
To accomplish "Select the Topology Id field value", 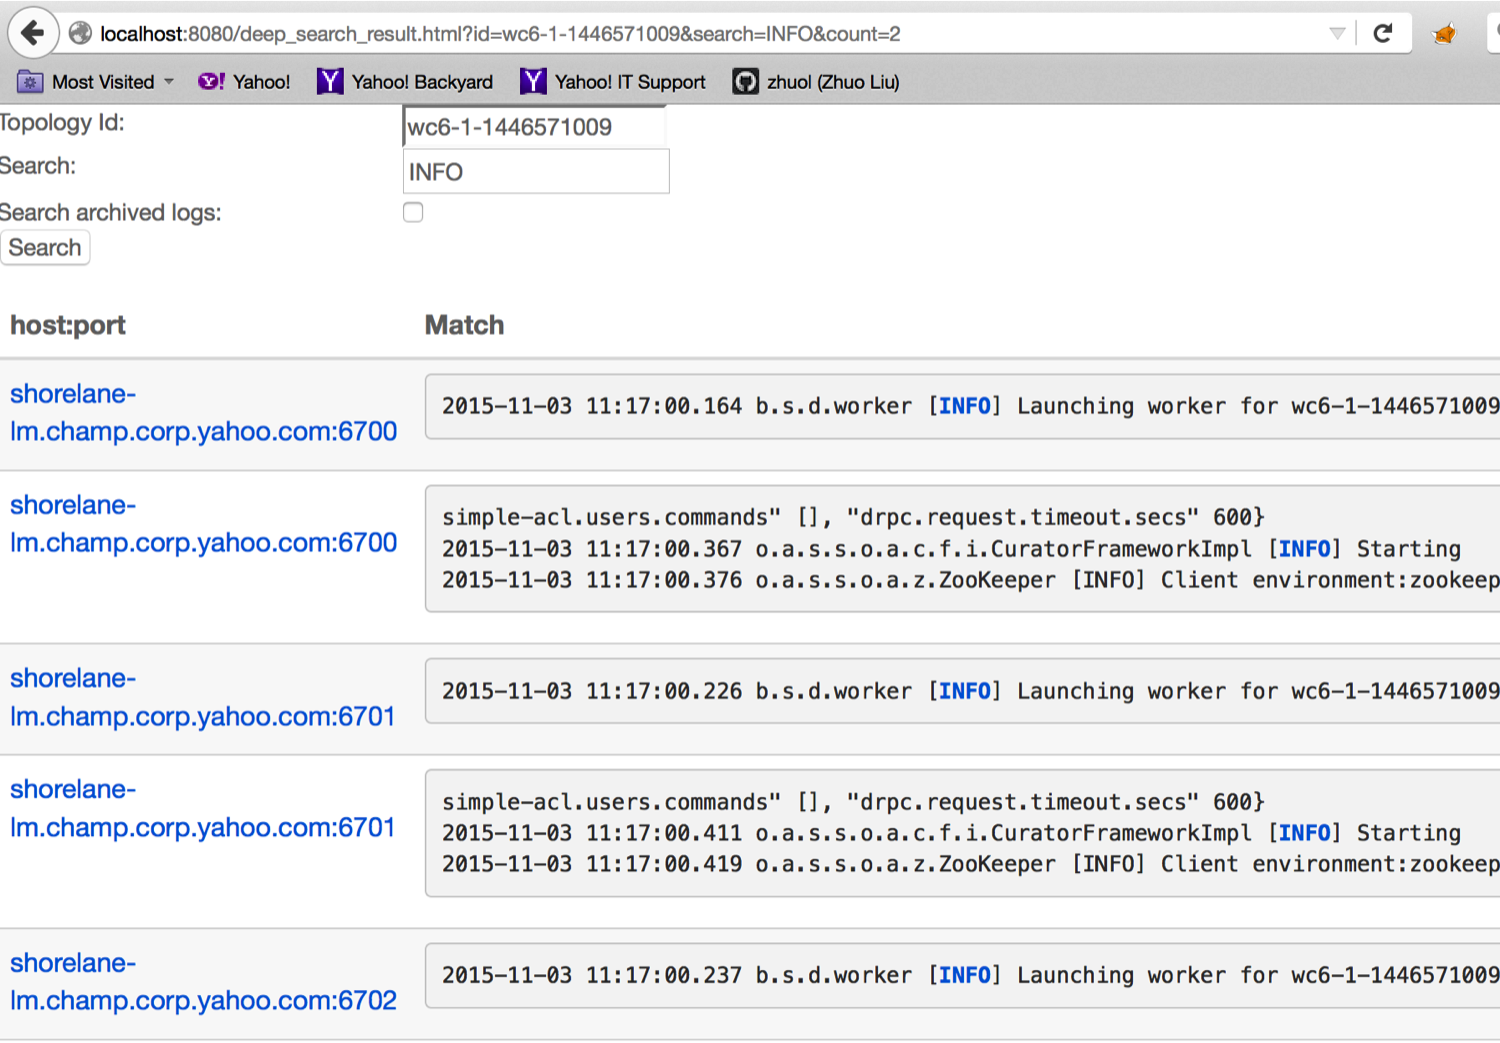I will click(x=535, y=127).
